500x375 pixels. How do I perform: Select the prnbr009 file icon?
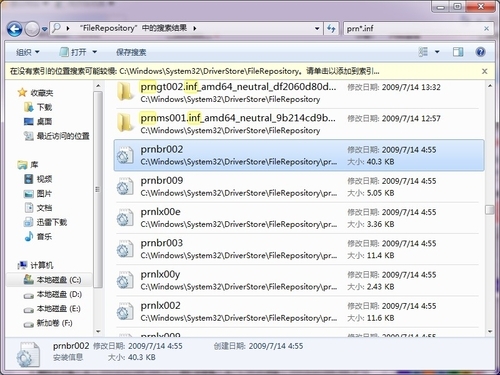[x=125, y=187]
